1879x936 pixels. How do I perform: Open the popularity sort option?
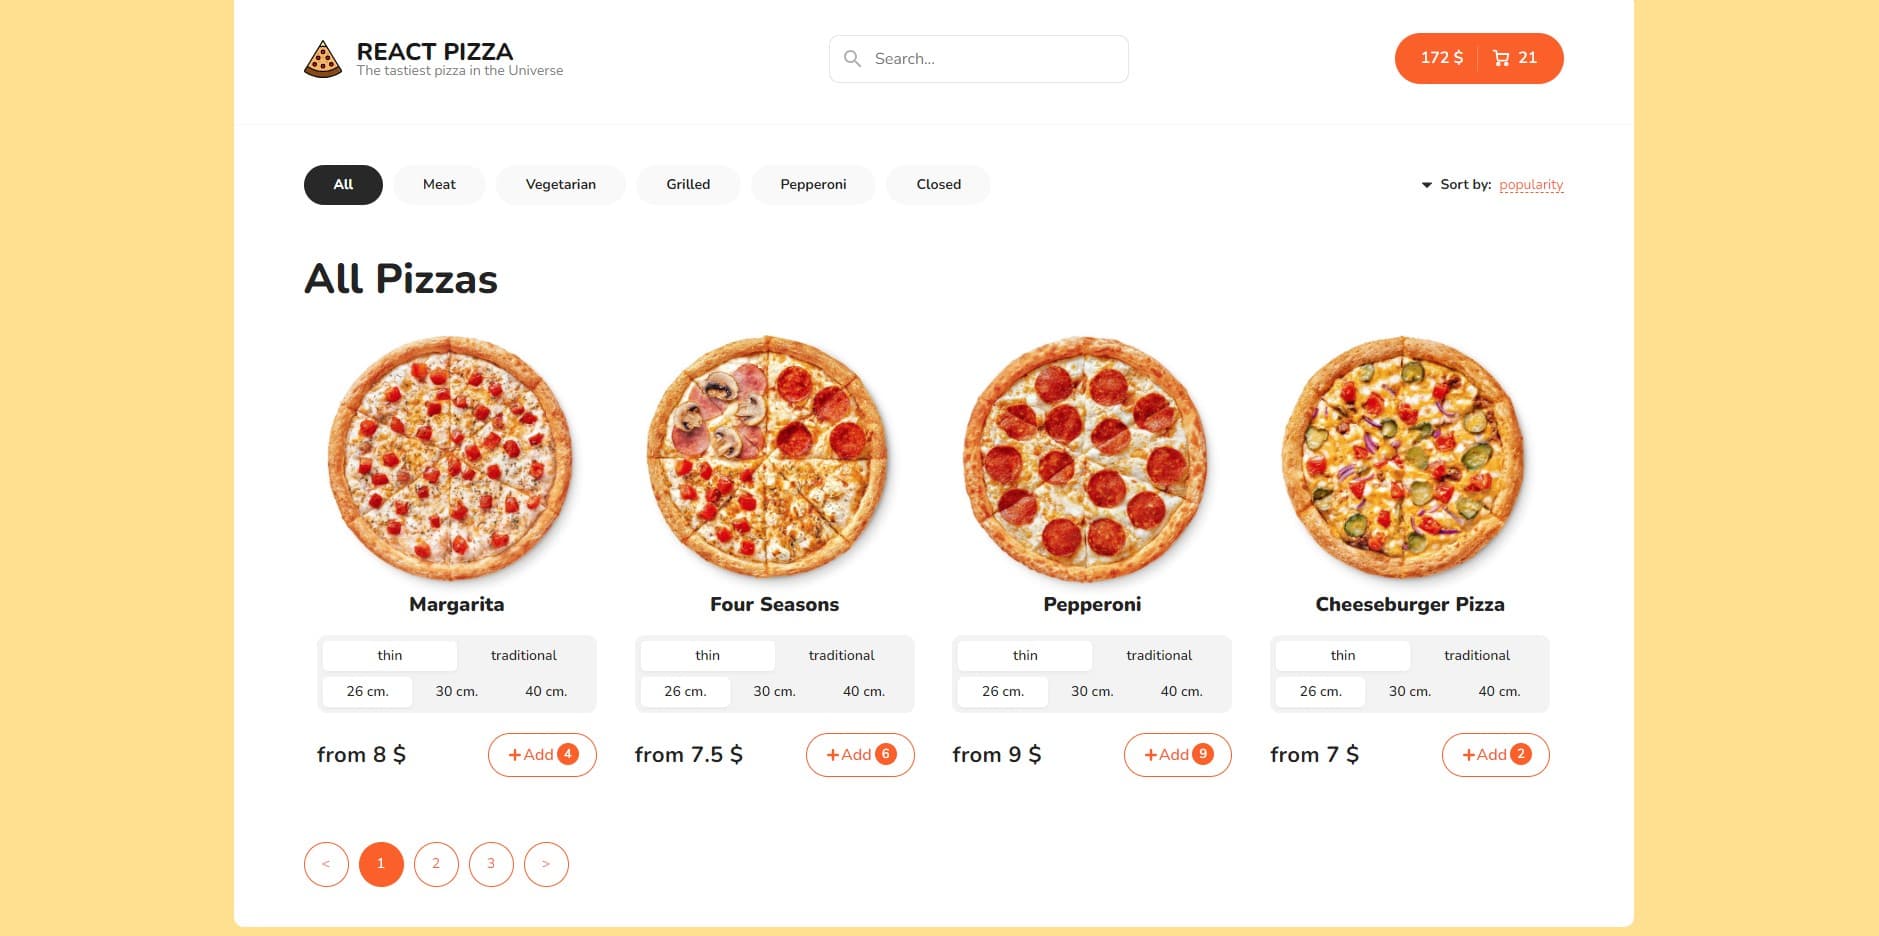[x=1530, y=185]
